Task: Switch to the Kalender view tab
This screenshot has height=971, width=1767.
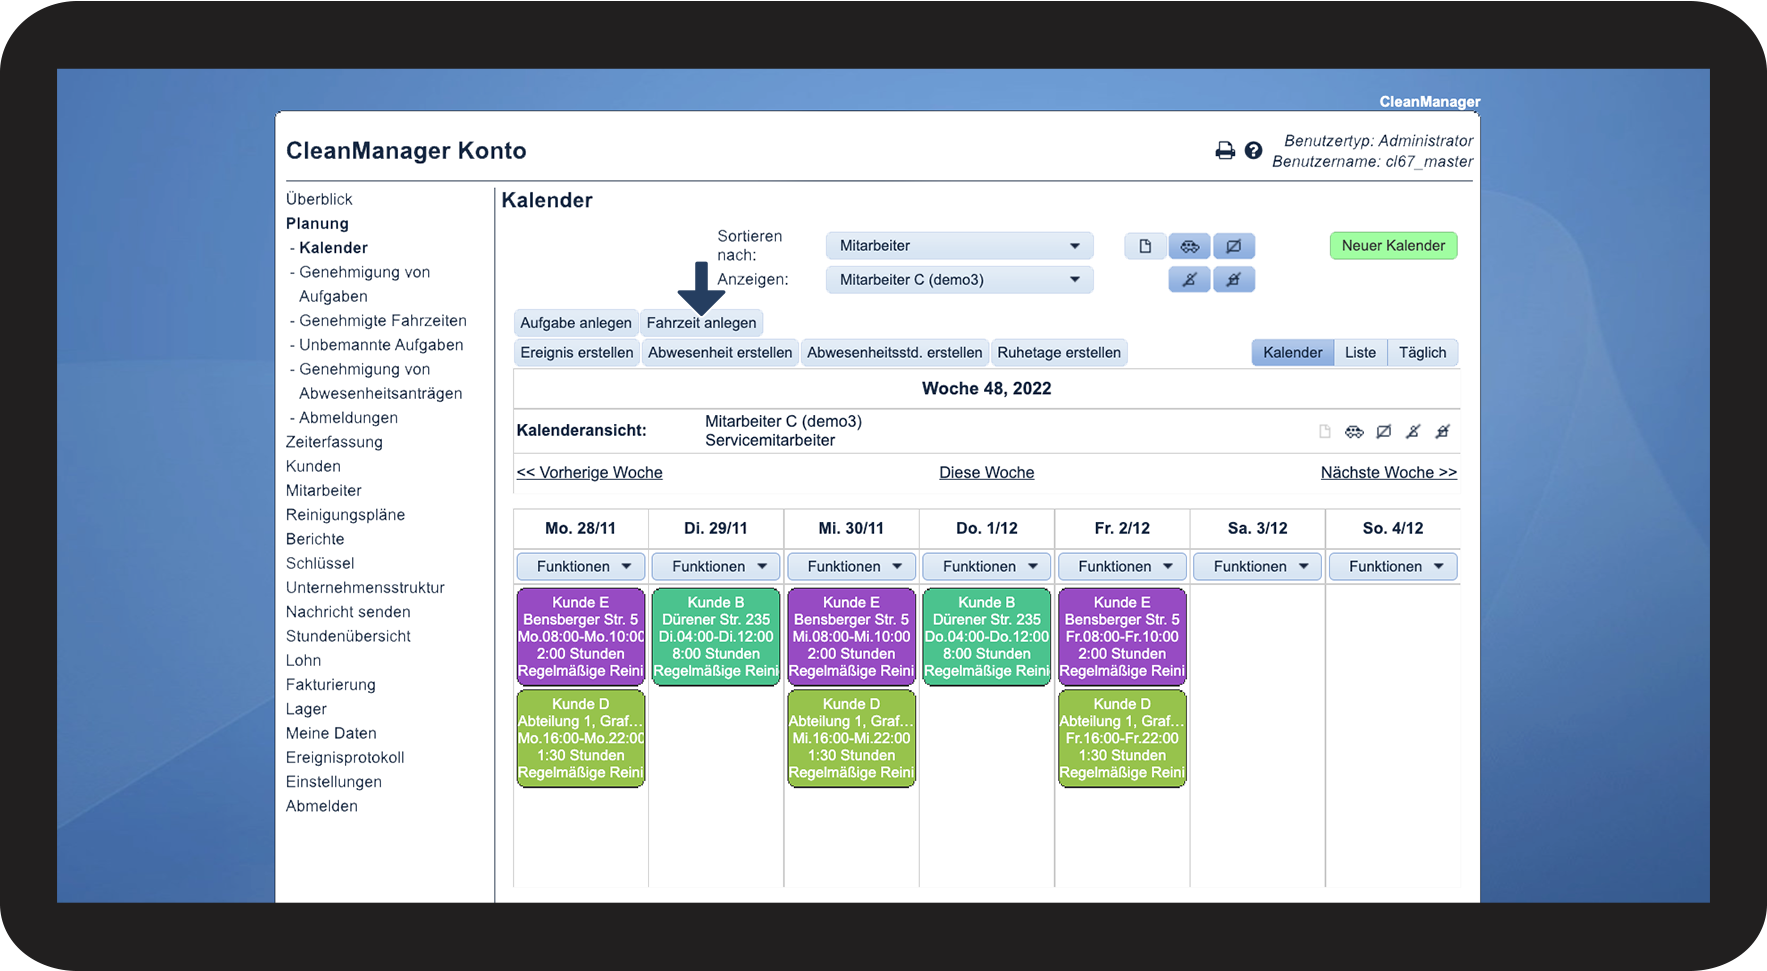Action: click(x=1293, y=353)
